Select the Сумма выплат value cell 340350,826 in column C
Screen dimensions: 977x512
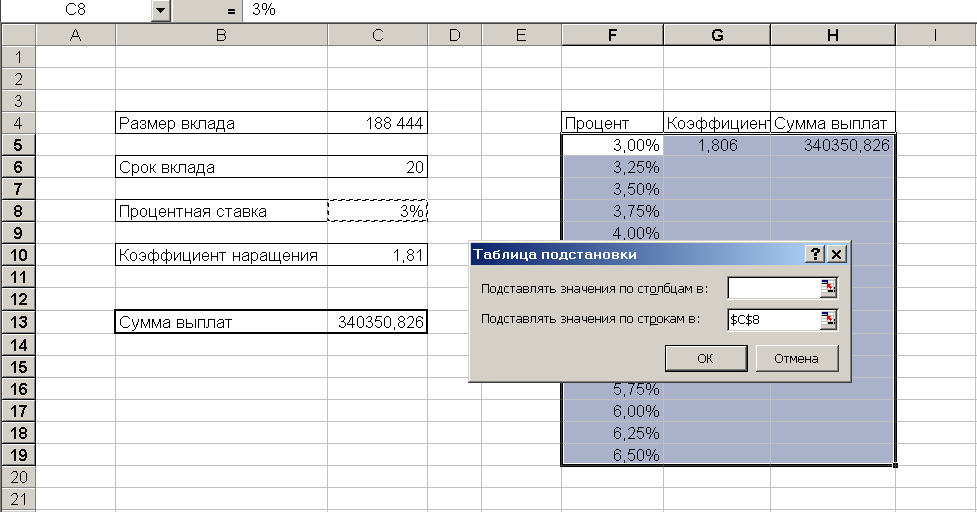377,322
